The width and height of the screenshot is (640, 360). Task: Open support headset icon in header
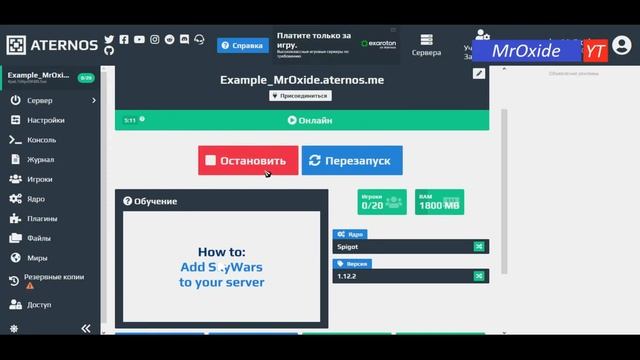[x=199, y=39]
